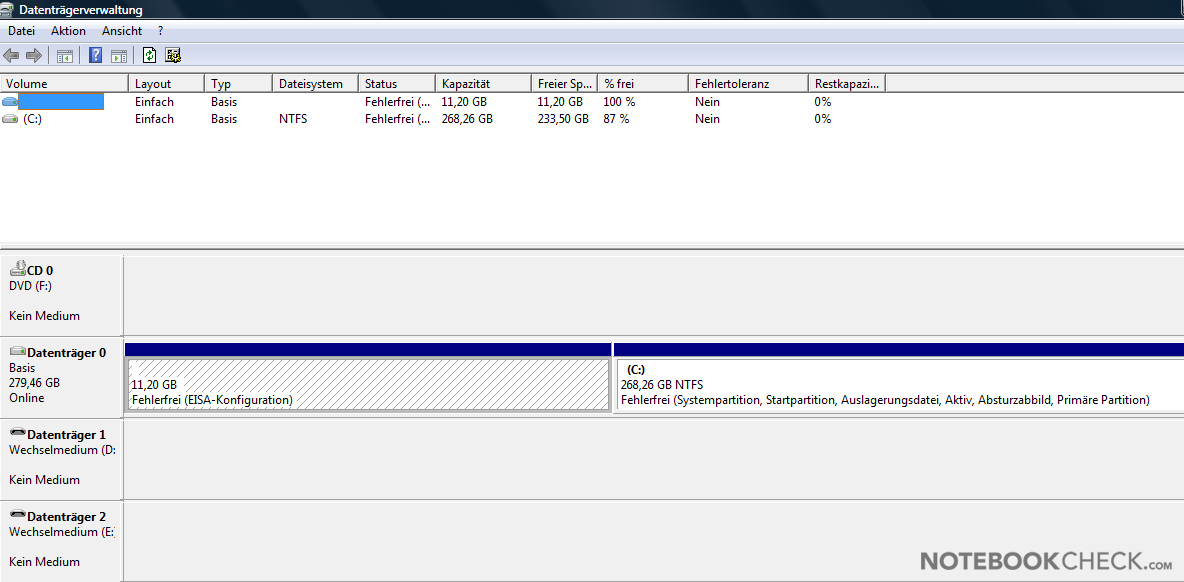Sort by the Fehlertoleranz column header

click(748, 84)
